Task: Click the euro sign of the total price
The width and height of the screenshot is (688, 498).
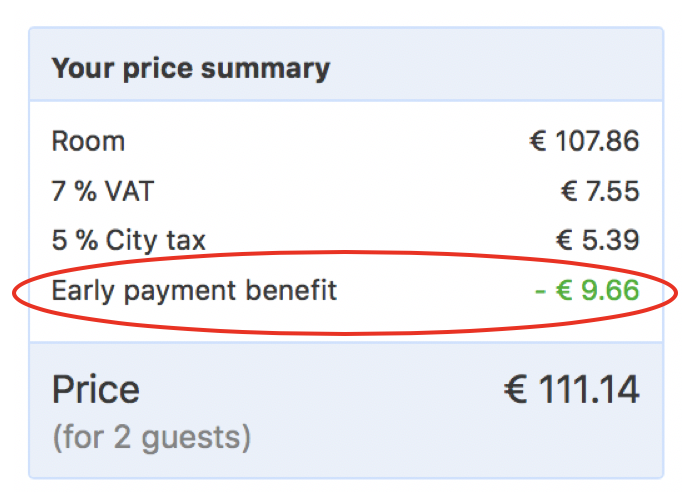Action: pyautogui.click(x=516, y=389)
